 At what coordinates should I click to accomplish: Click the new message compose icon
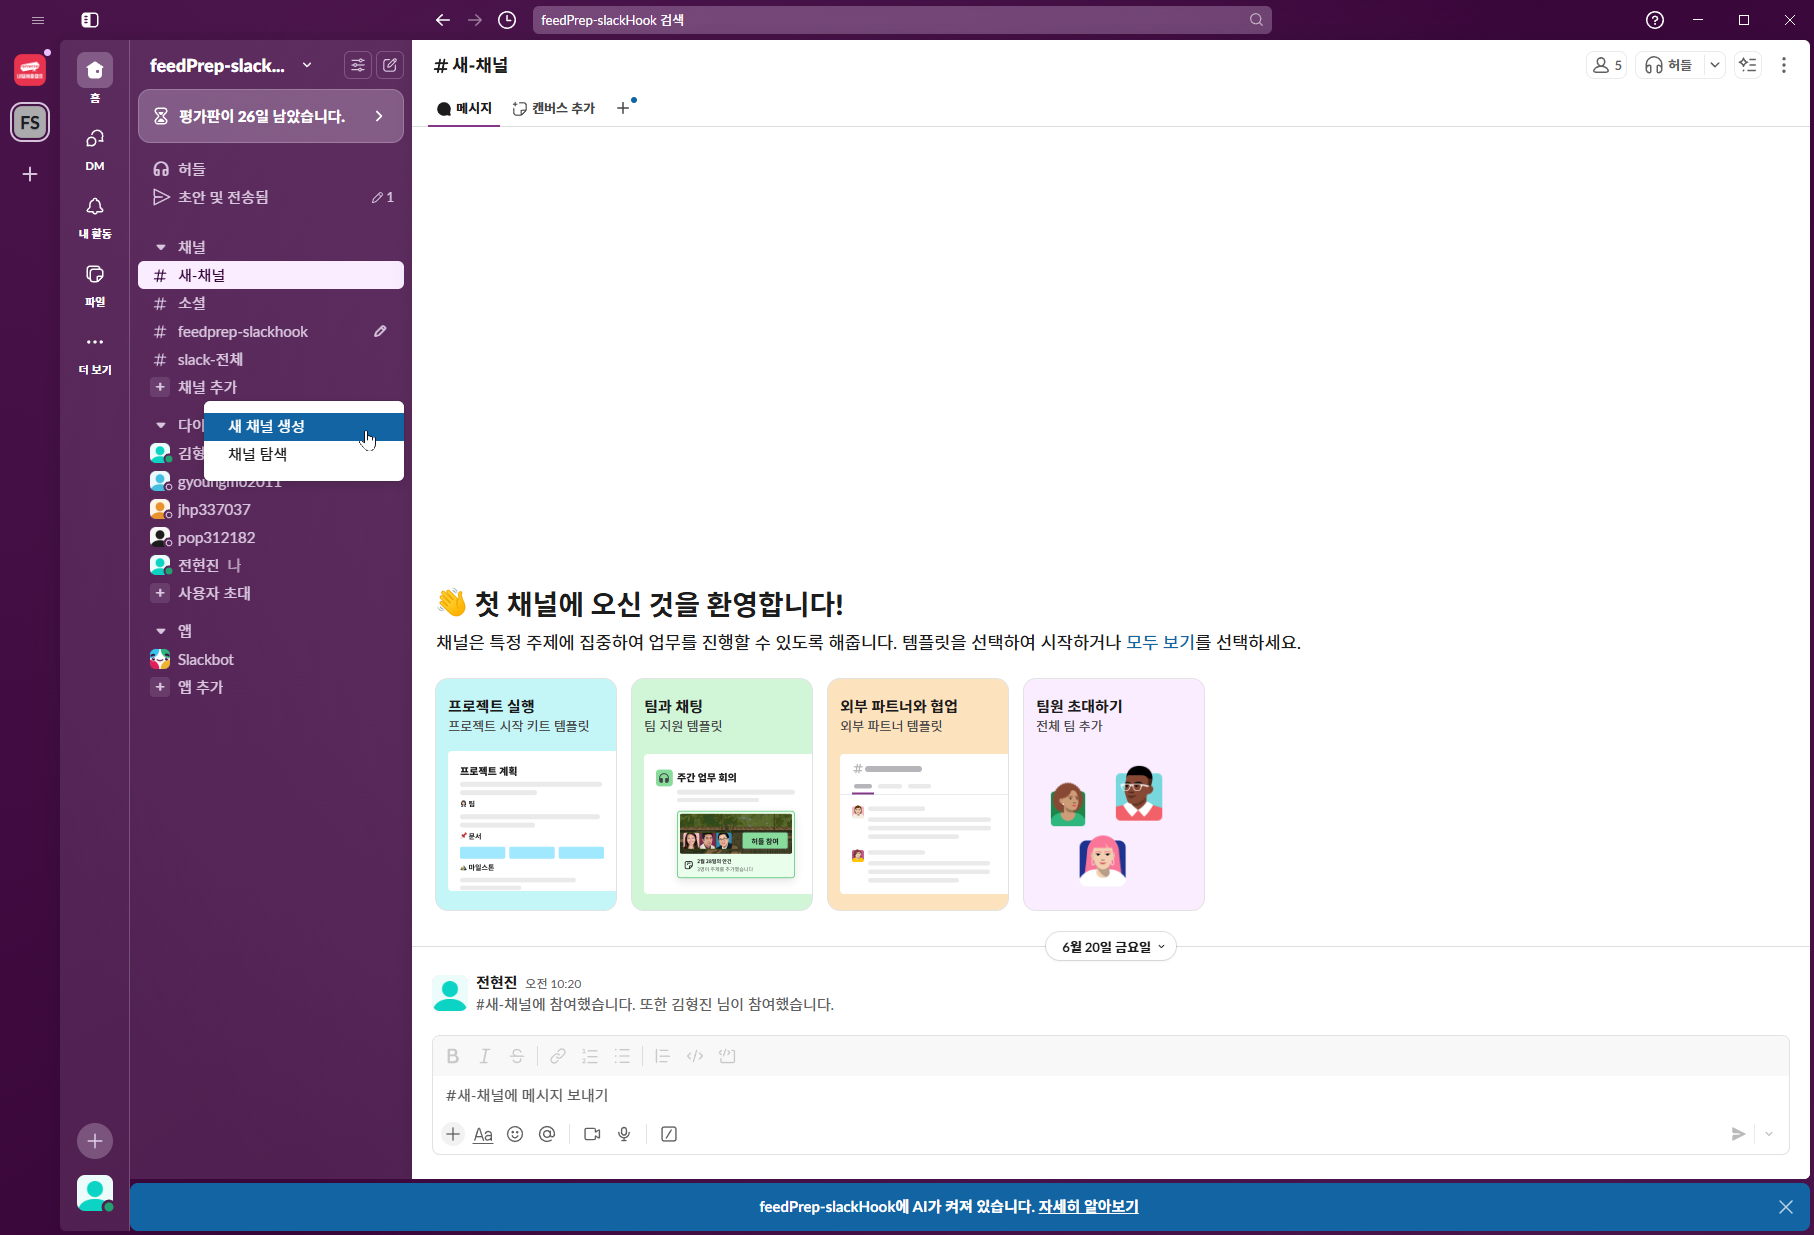[390, 65]
